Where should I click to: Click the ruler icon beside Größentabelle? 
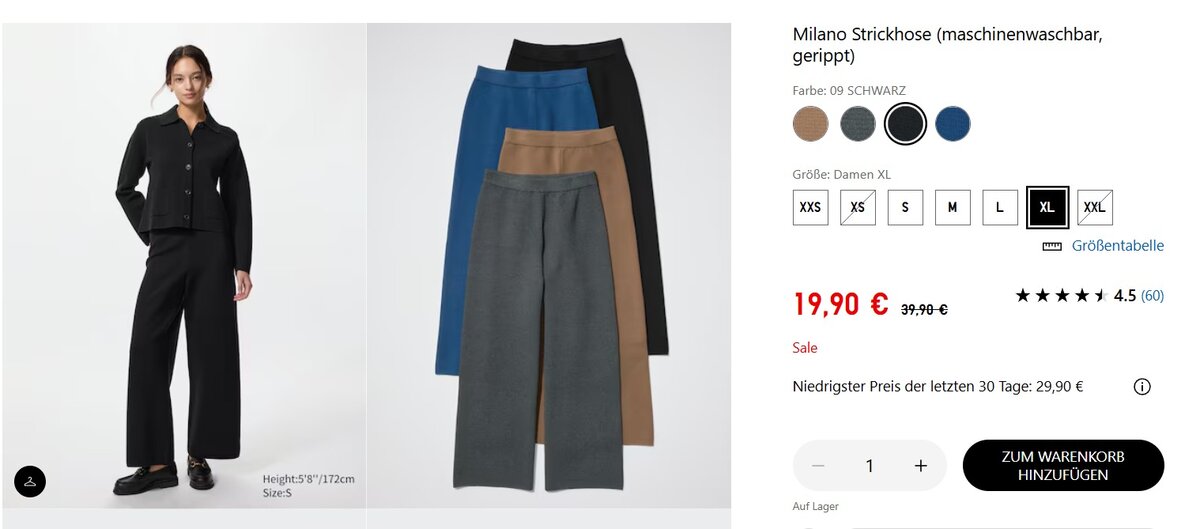(x=1051, y=246)
